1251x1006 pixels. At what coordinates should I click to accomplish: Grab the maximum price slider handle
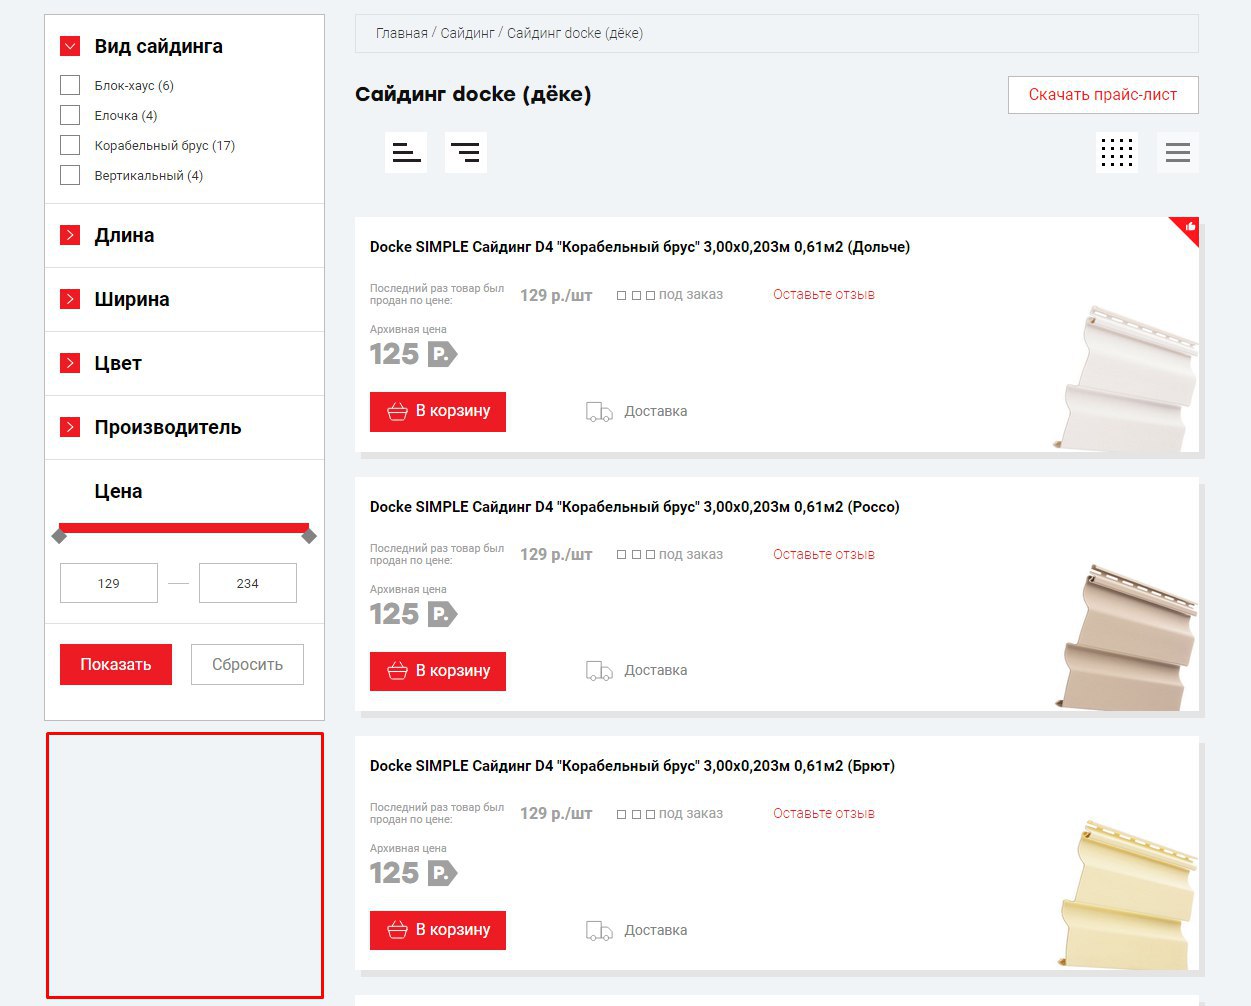pos(309,536)
